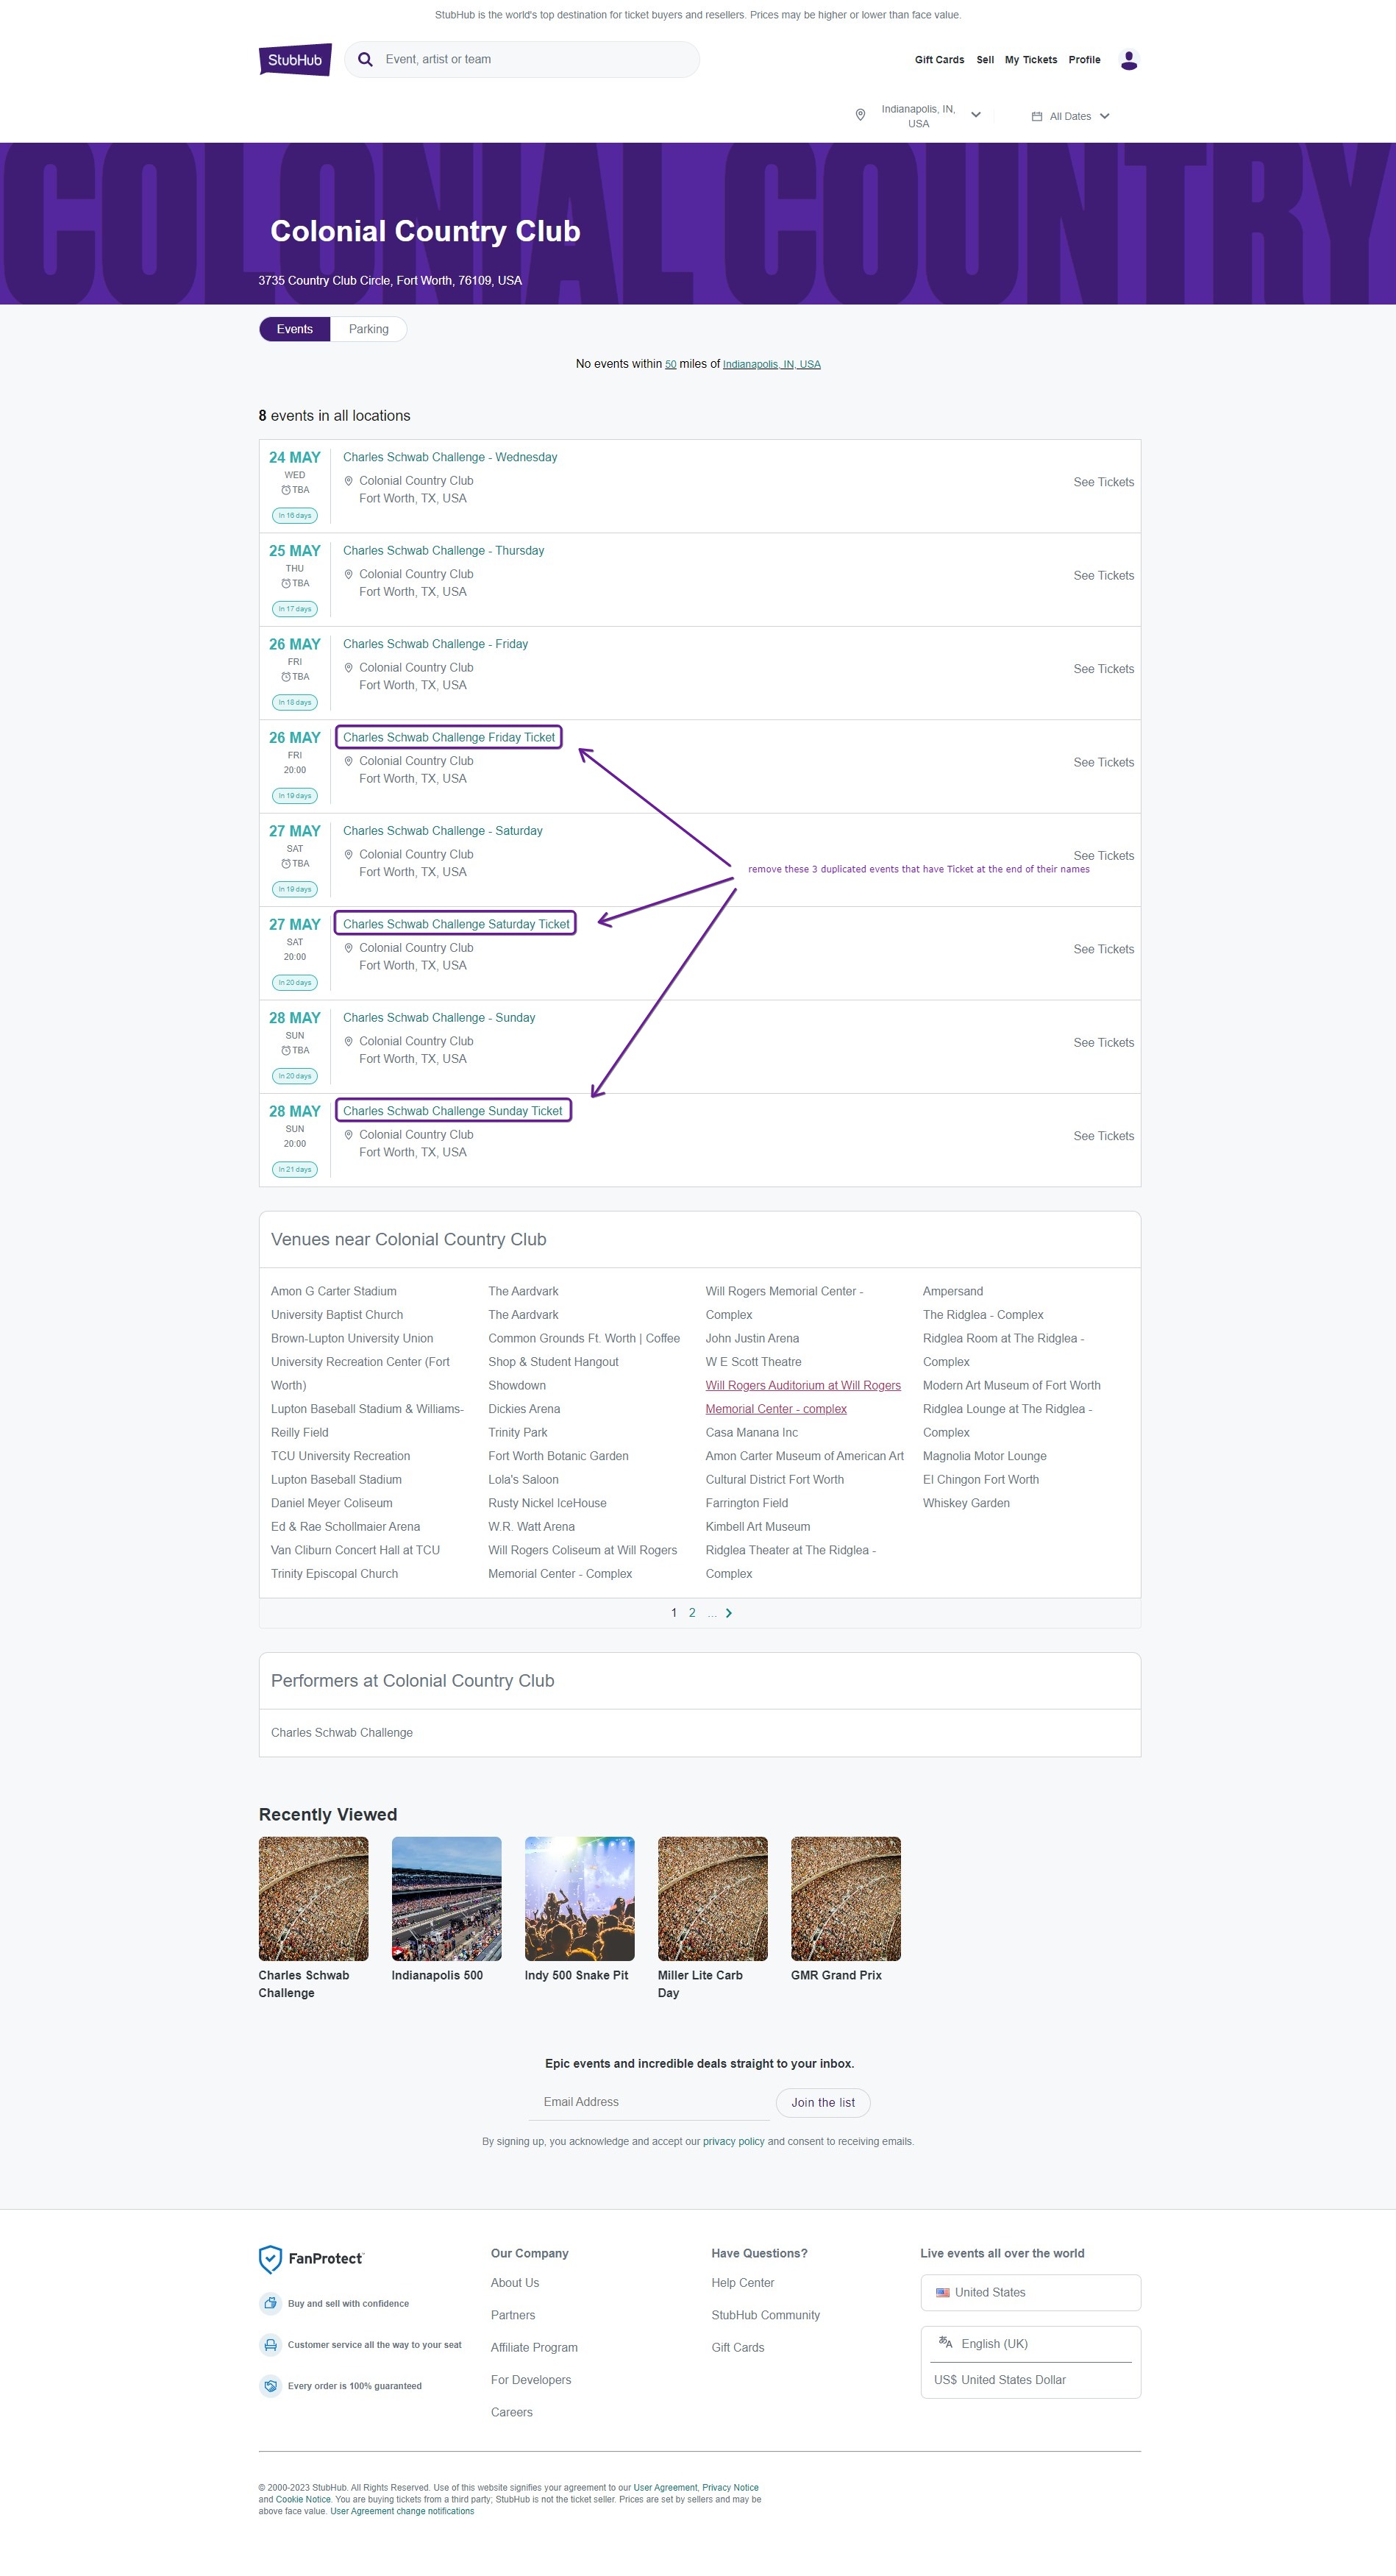Open Charles Schwab Challenge - Sunday event
Image resolution: width=1396 pixels, height=2576 pixels.
point(439,1018)
